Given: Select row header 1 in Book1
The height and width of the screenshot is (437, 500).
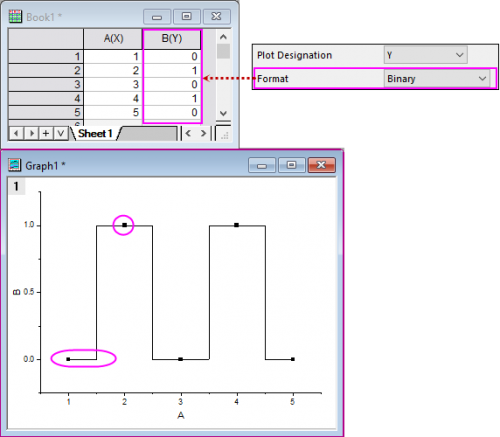Looking at the screenshot, I should (46, 56).
